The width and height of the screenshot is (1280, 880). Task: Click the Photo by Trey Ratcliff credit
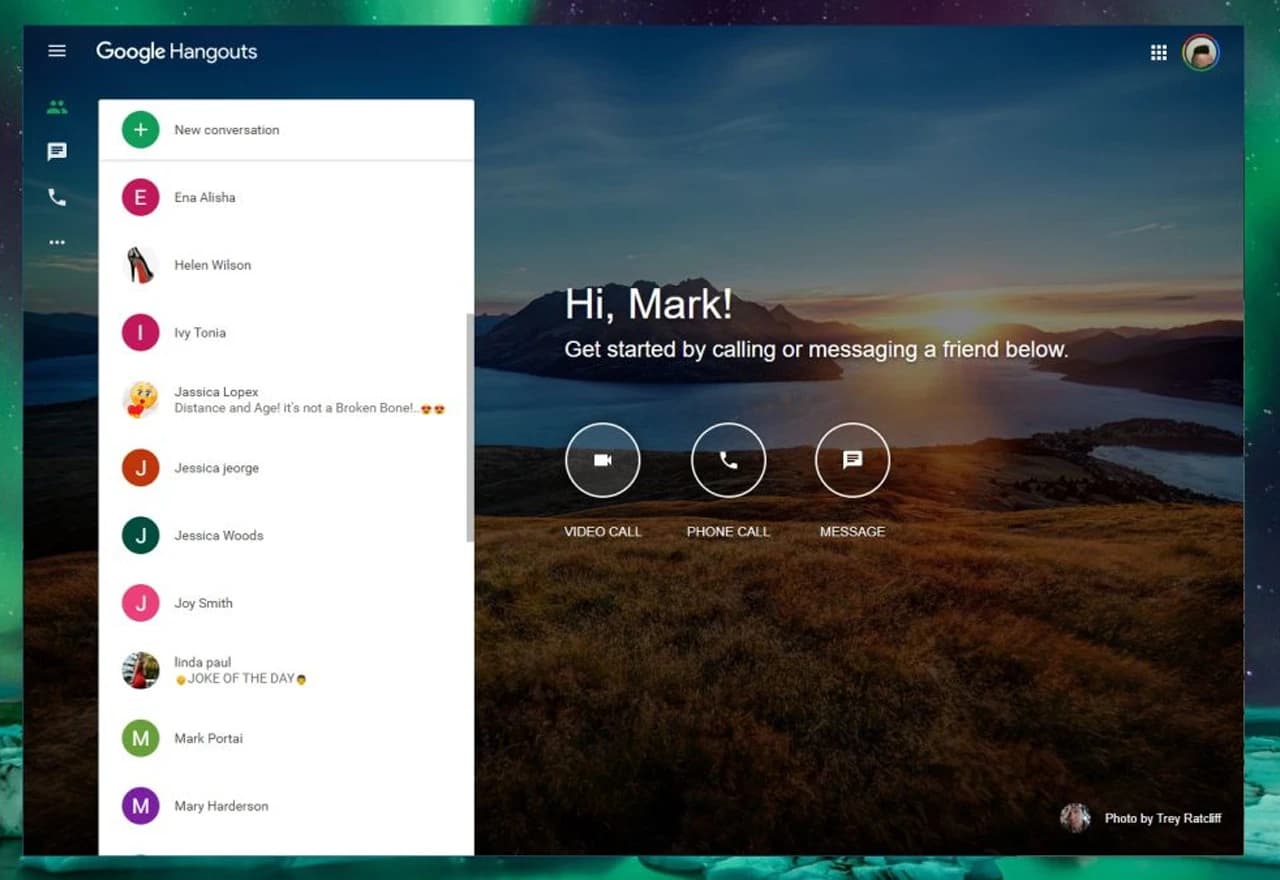[x=1161, y=818]
